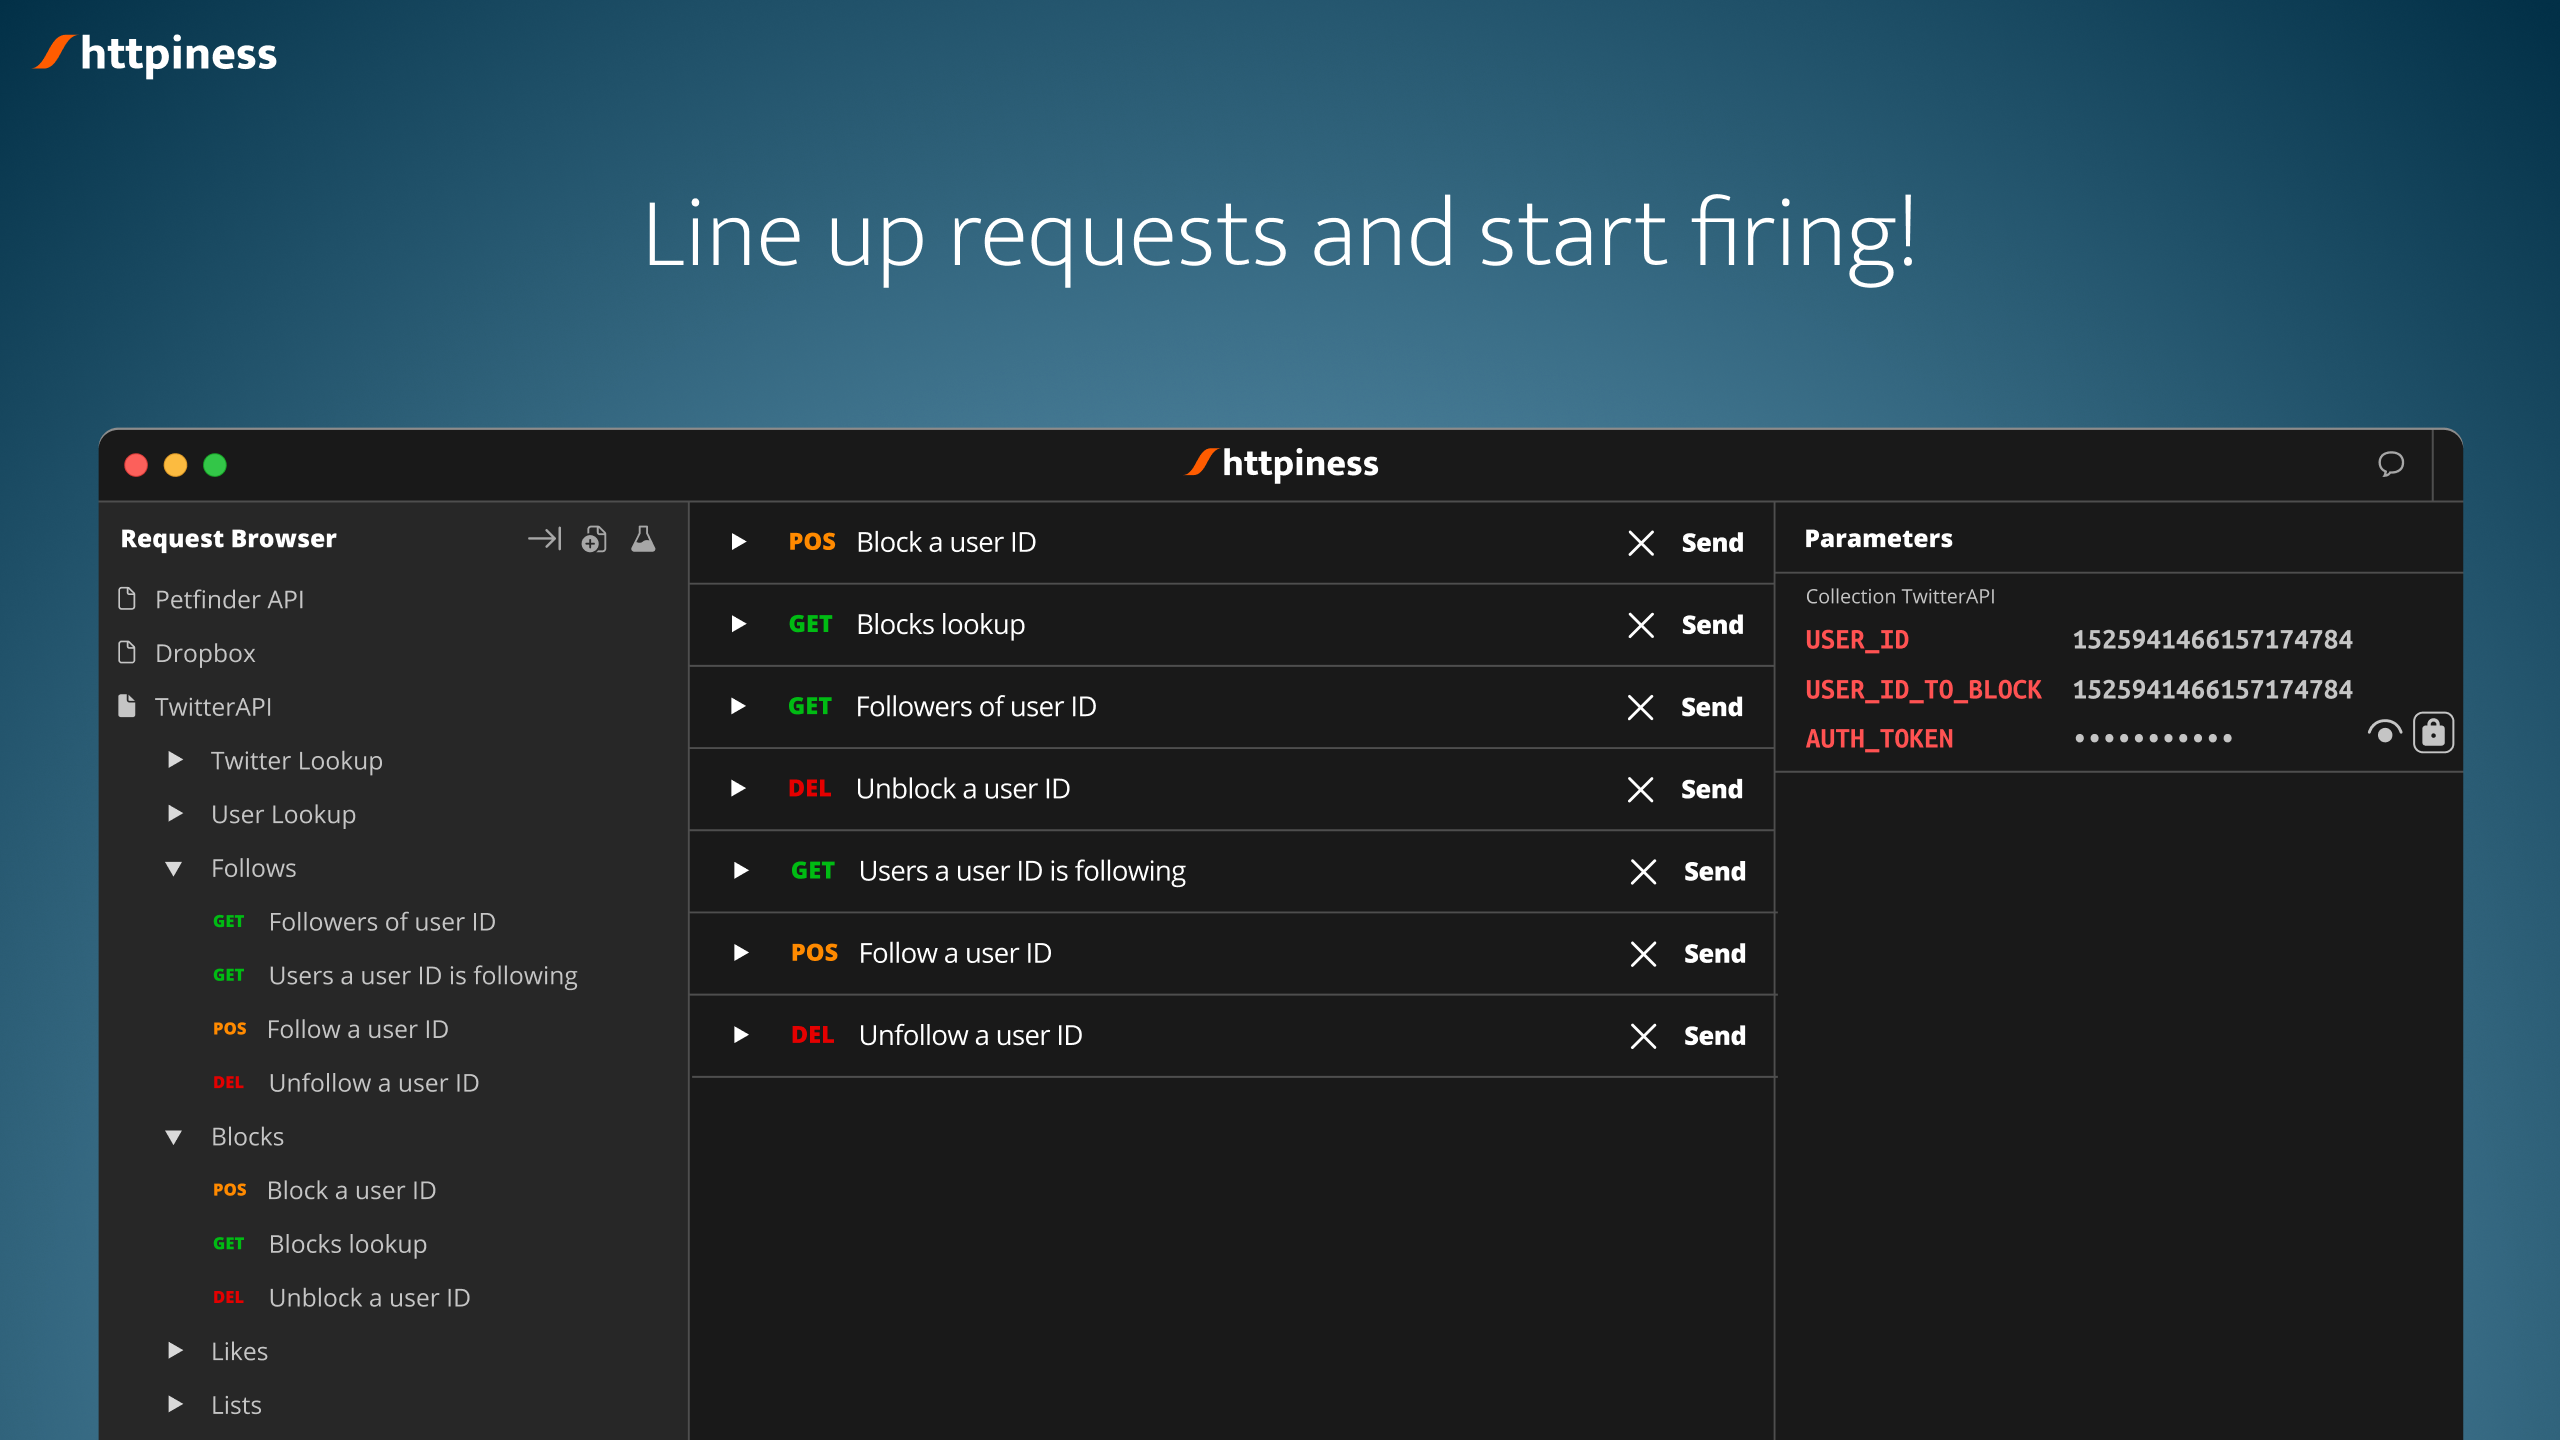Remove 'Unfollow a user ID' from the queue

pos(1643,1035)
